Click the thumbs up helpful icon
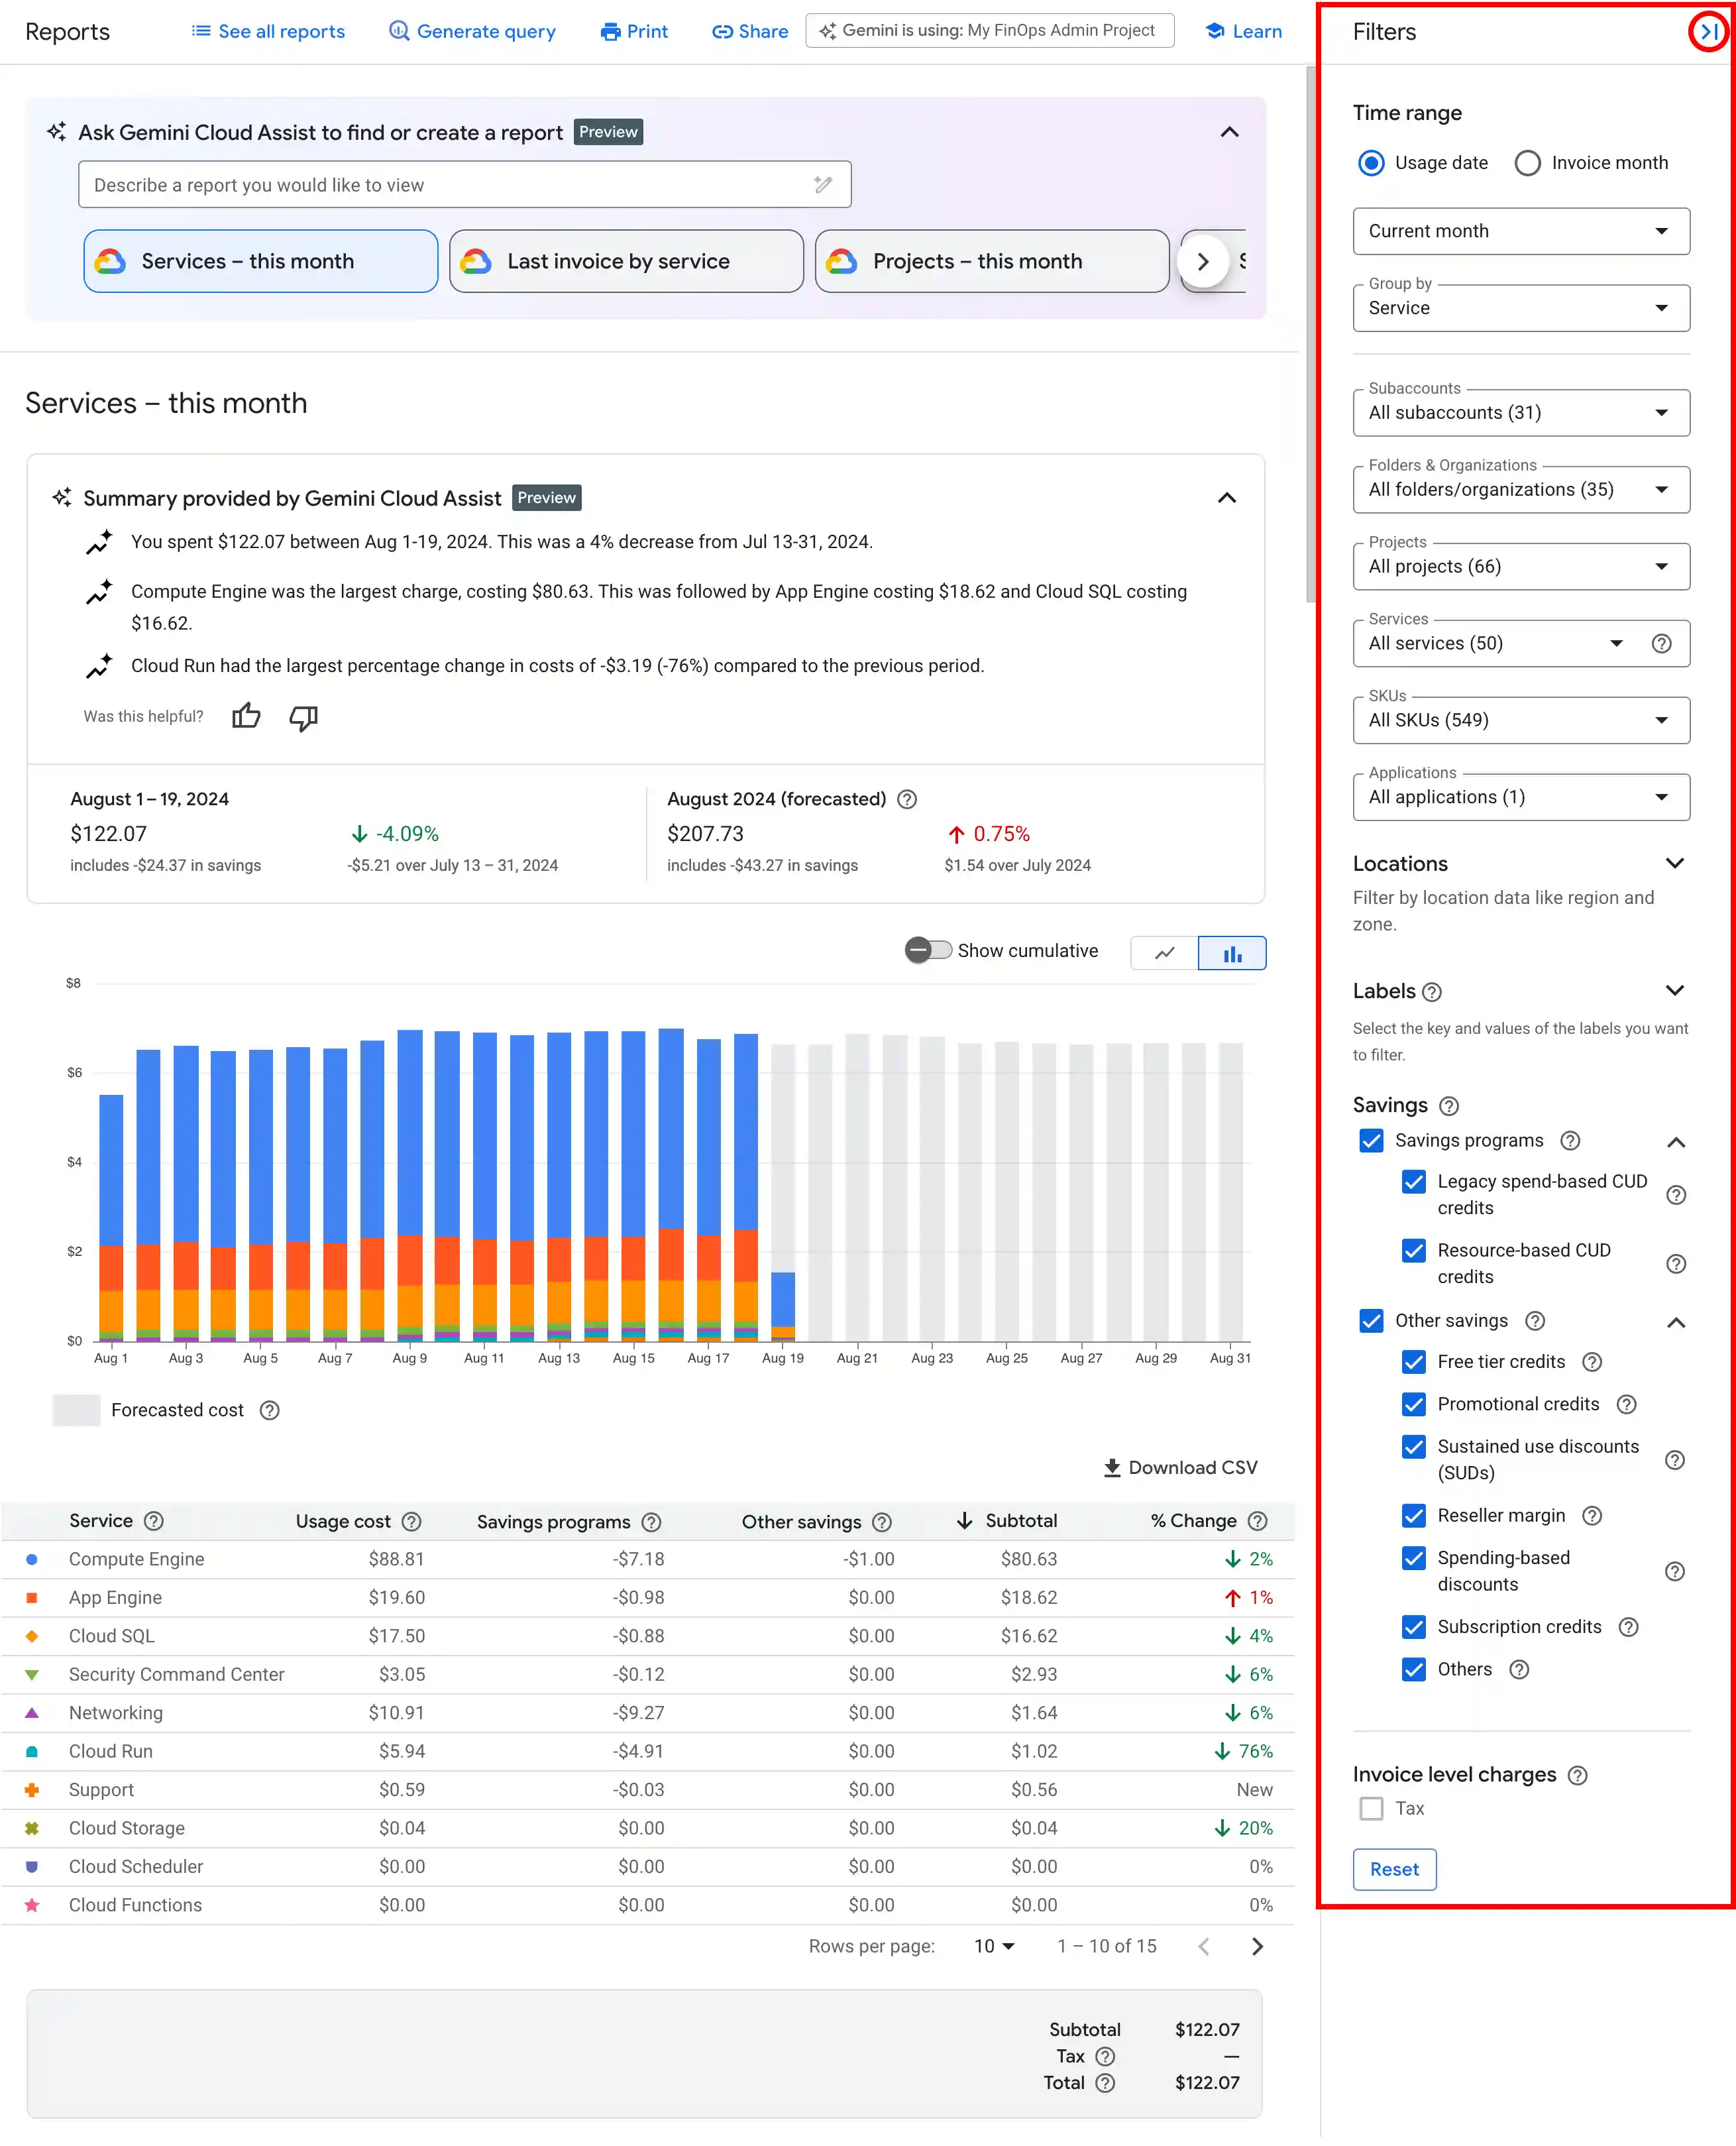The image size is (1736, 2146). click(246, 716)
